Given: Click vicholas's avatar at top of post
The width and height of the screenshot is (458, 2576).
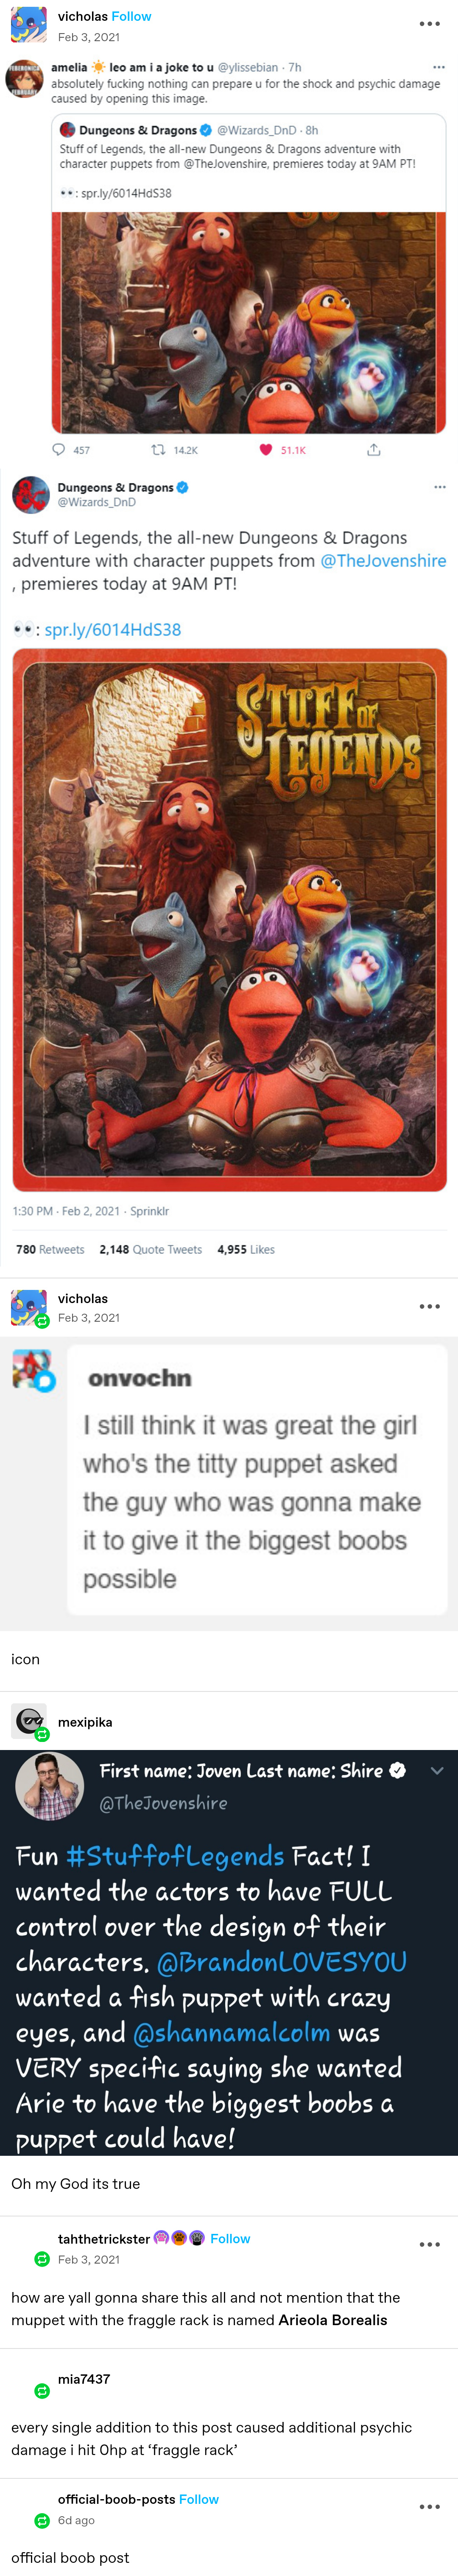Looking at the screenshot, I should tap(28, 25).
